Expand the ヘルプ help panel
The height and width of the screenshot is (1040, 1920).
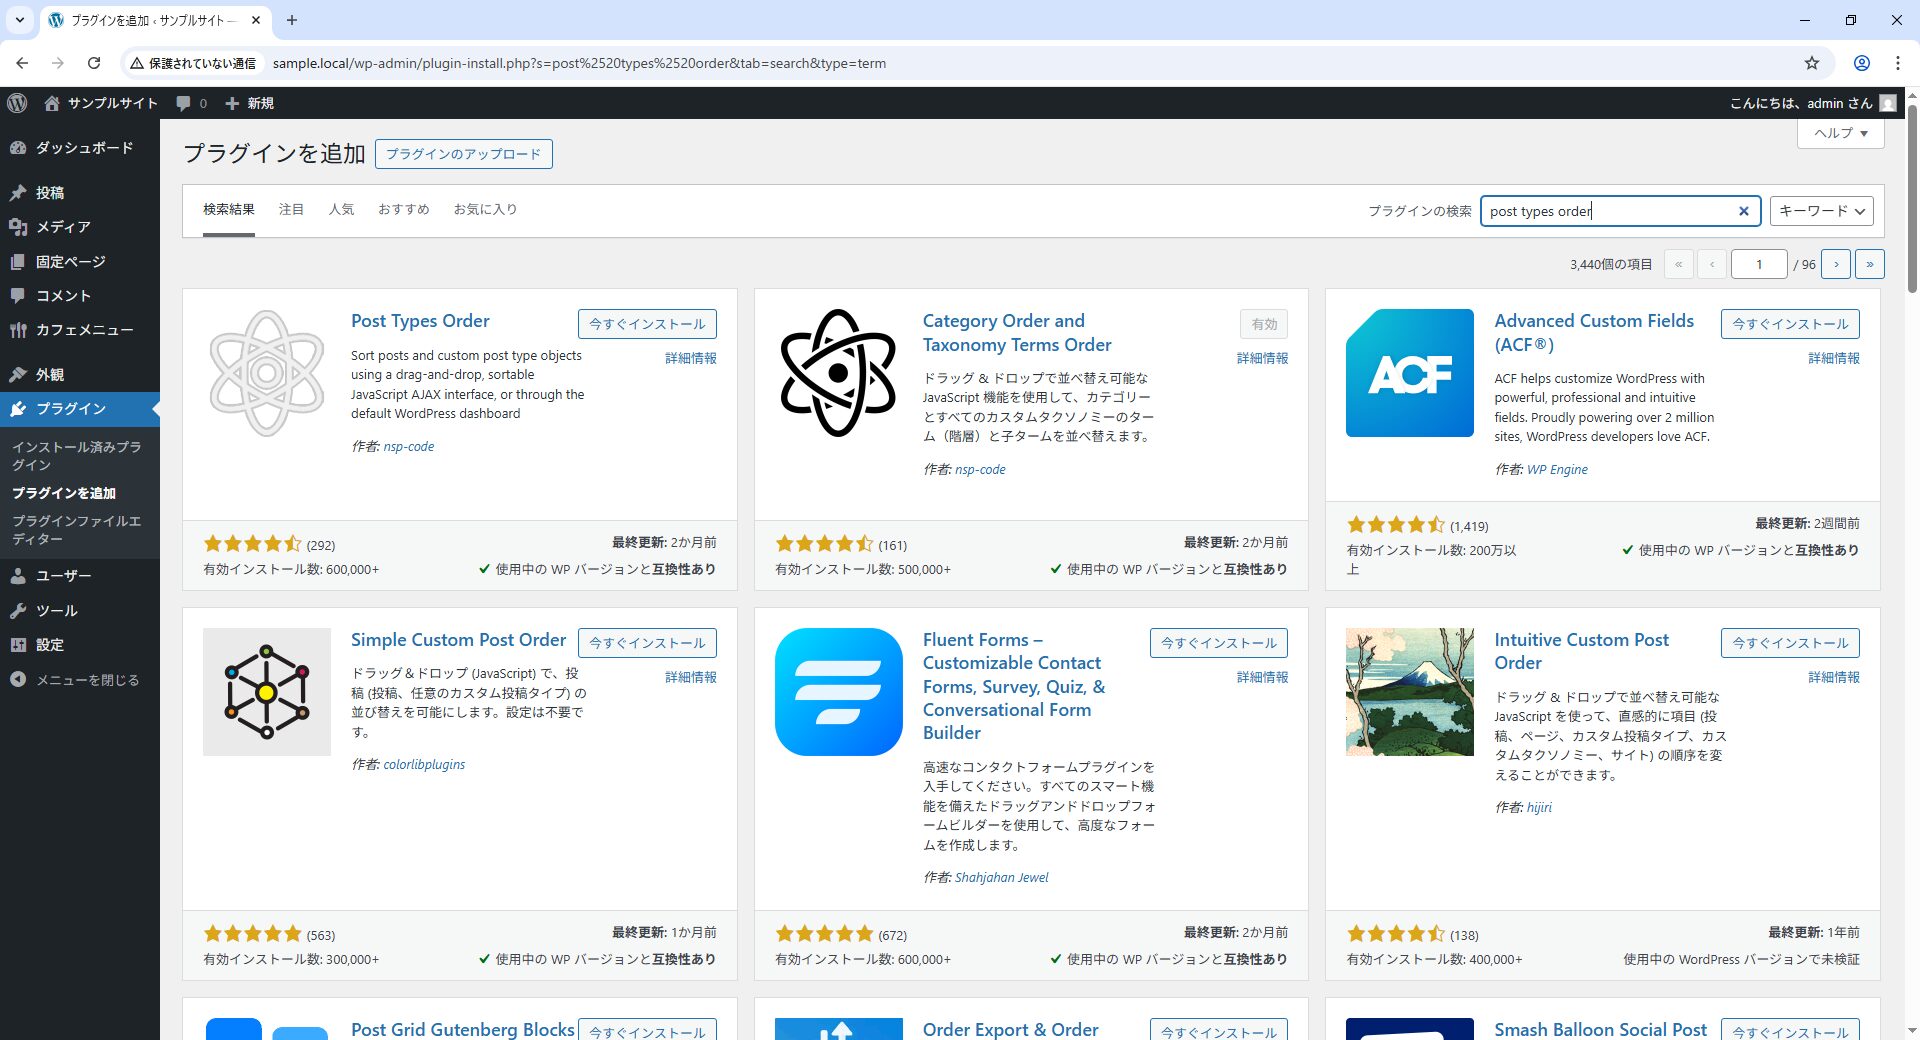pos(1841,133)
